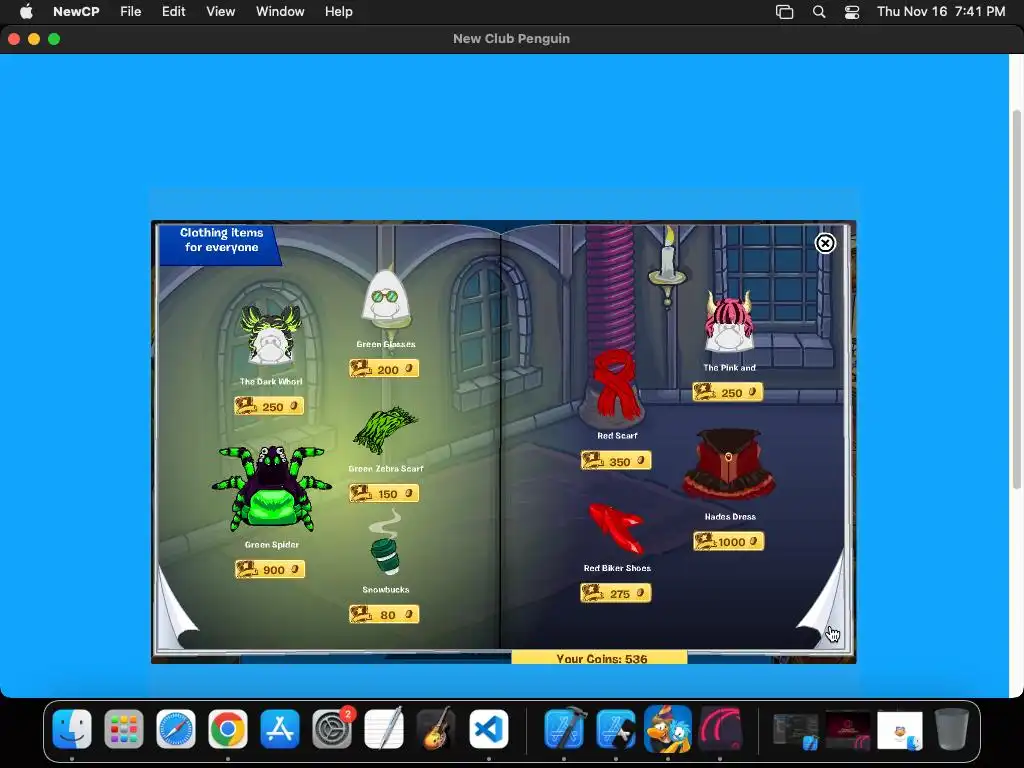Select The Dark Whorl wig item

pos(271,334)
